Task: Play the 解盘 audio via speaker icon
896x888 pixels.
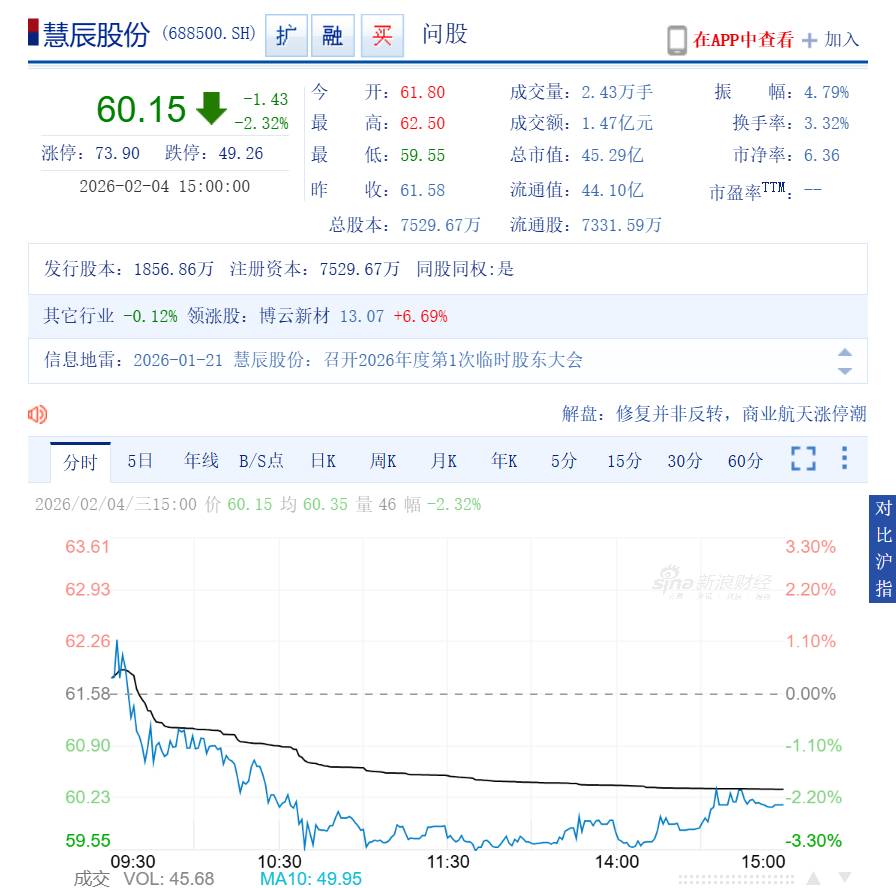Action: [38, 413]
